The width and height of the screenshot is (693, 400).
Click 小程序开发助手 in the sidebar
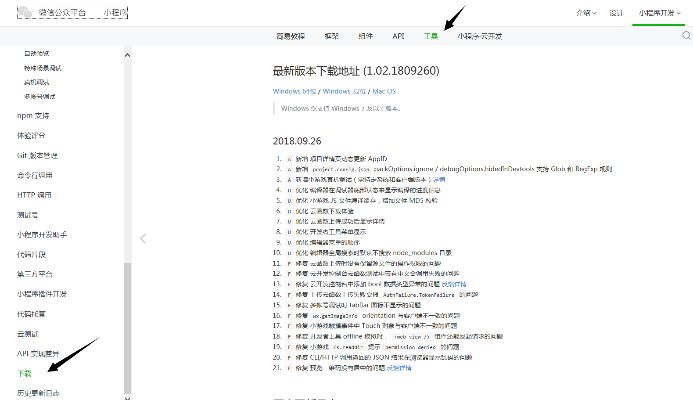[x=42, y=234]
